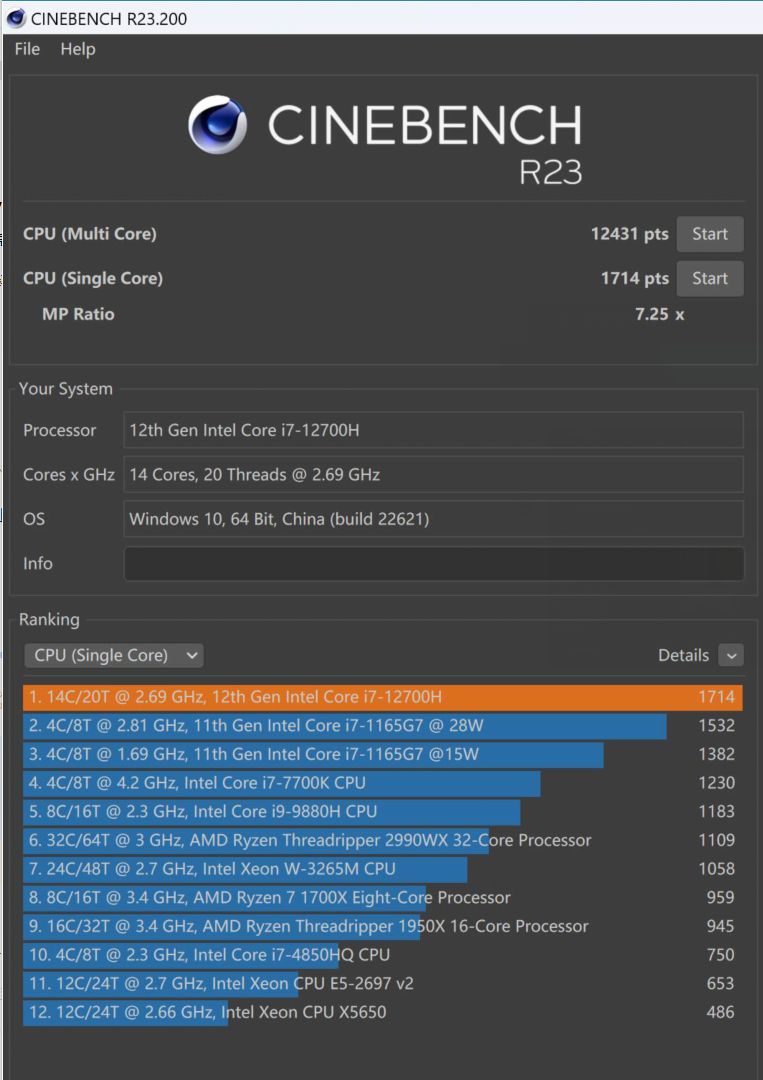Viewport: 763px width, 1080px height.
Task: Start the CPU Single Core benchmark
Action: click(709, 278)
